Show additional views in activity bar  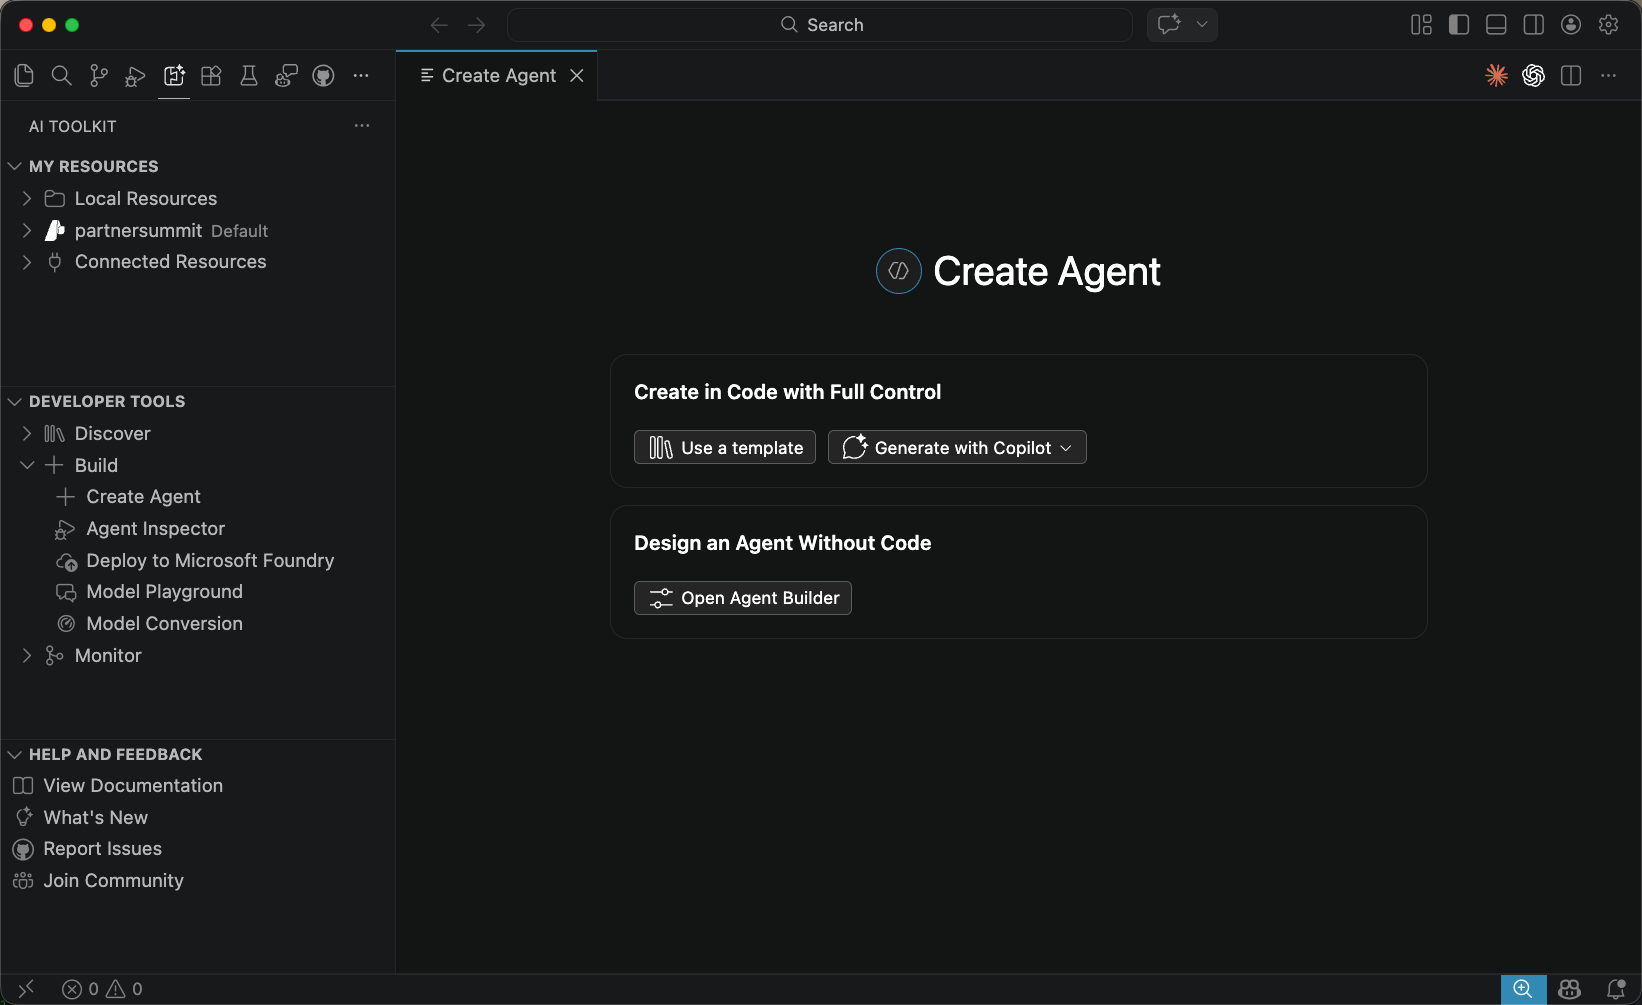(361, 76)
